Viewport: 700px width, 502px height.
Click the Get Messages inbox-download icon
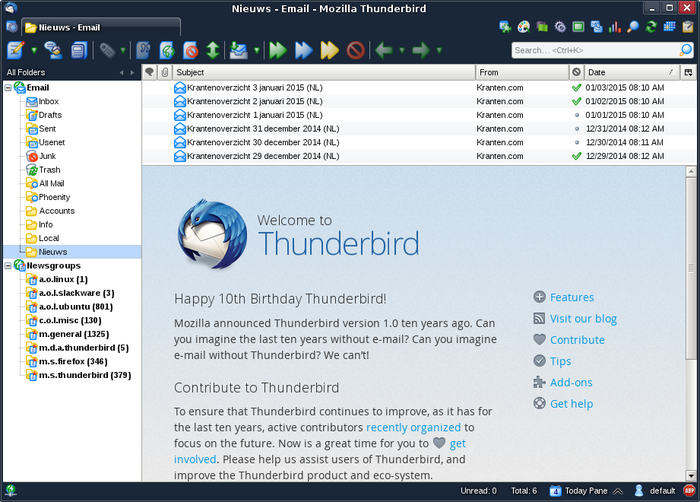coord(238,50)
